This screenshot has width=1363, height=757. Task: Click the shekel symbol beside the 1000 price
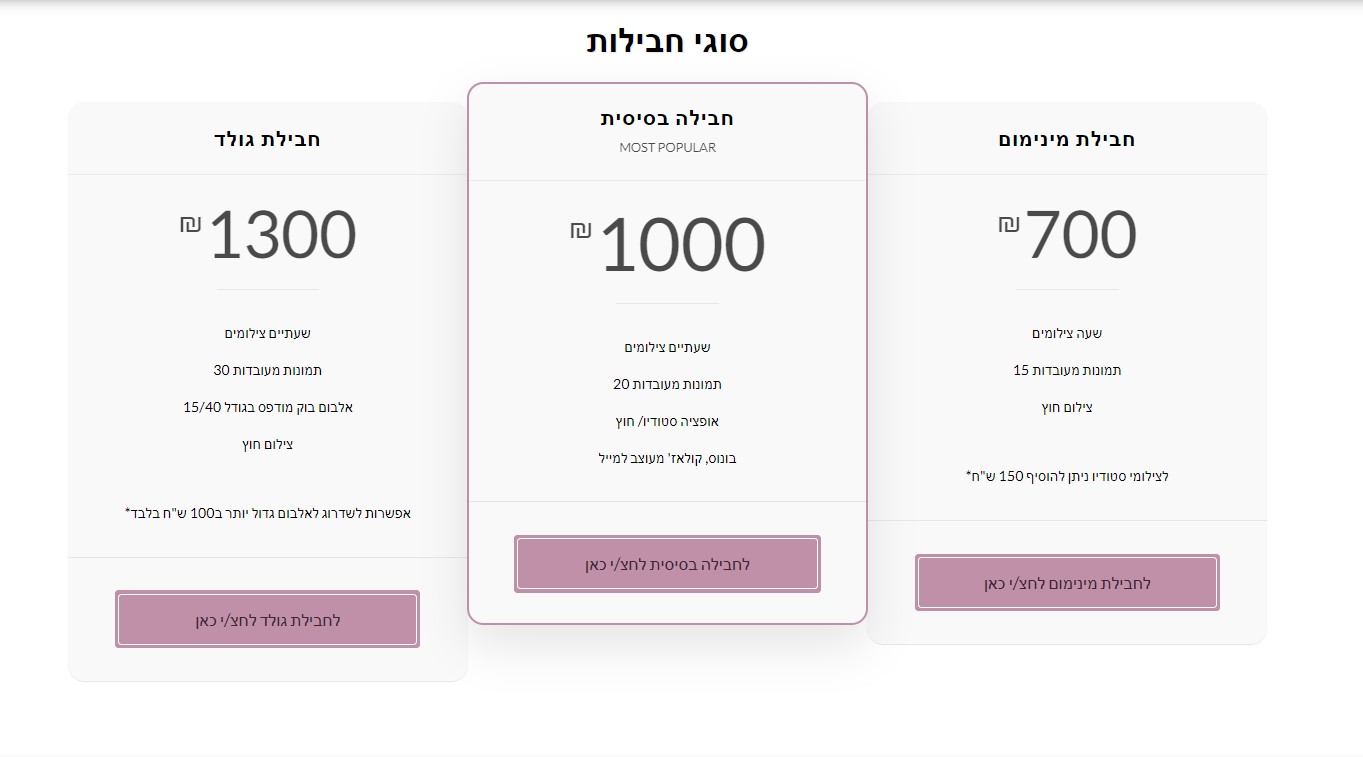pyautogui.click(x=581, y=231)
